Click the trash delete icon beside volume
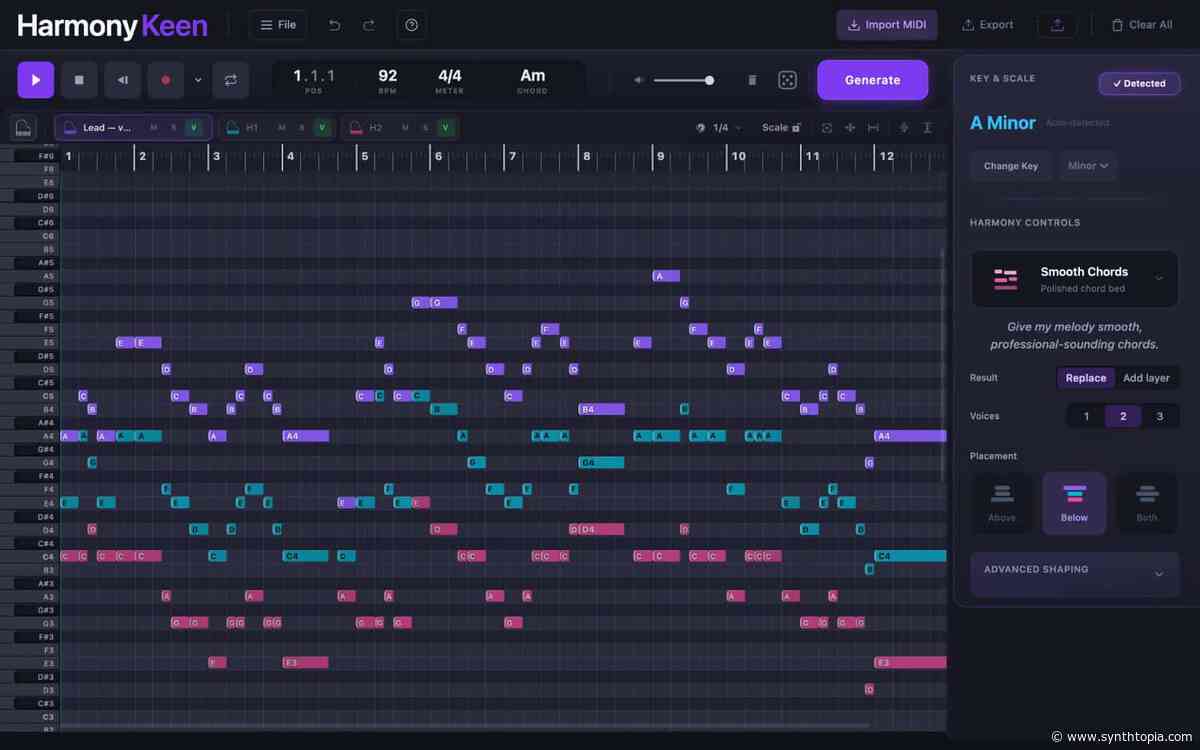The width and height of the screenshot is (1200, 750). click(x=752, y=80)
